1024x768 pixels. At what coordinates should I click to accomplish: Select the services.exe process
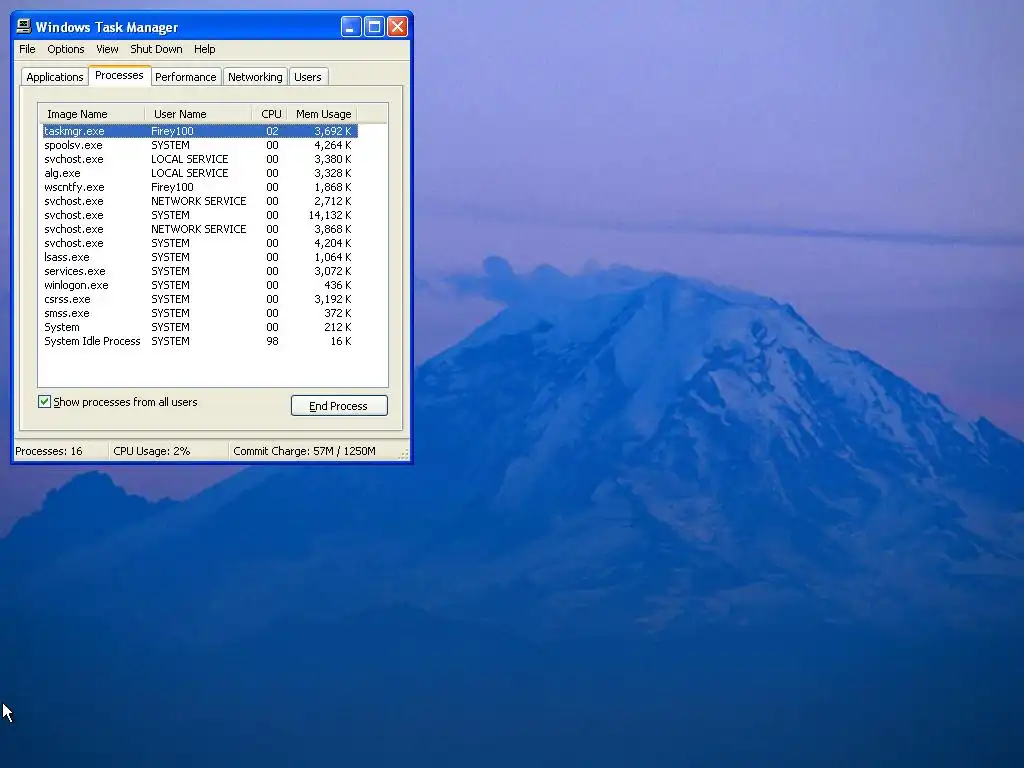click(x=199, y=271)
